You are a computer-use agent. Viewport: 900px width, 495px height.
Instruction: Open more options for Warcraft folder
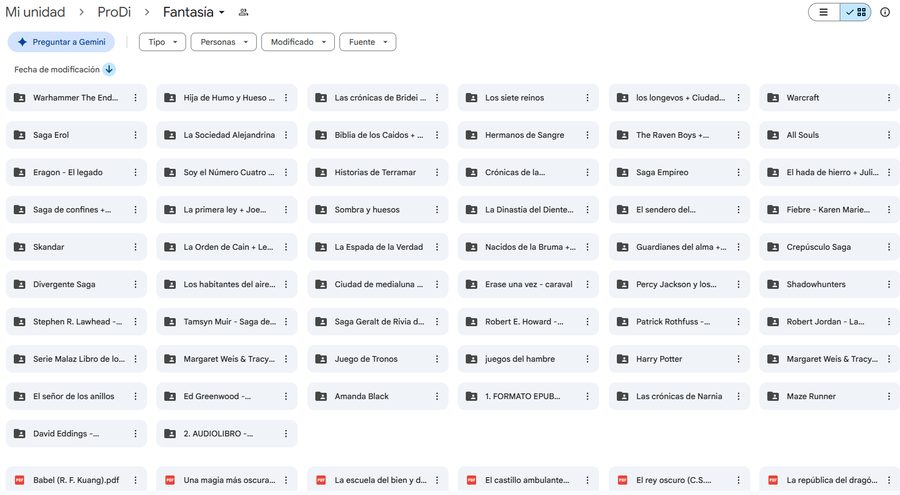pyautogui.click(x=889, y=98)
